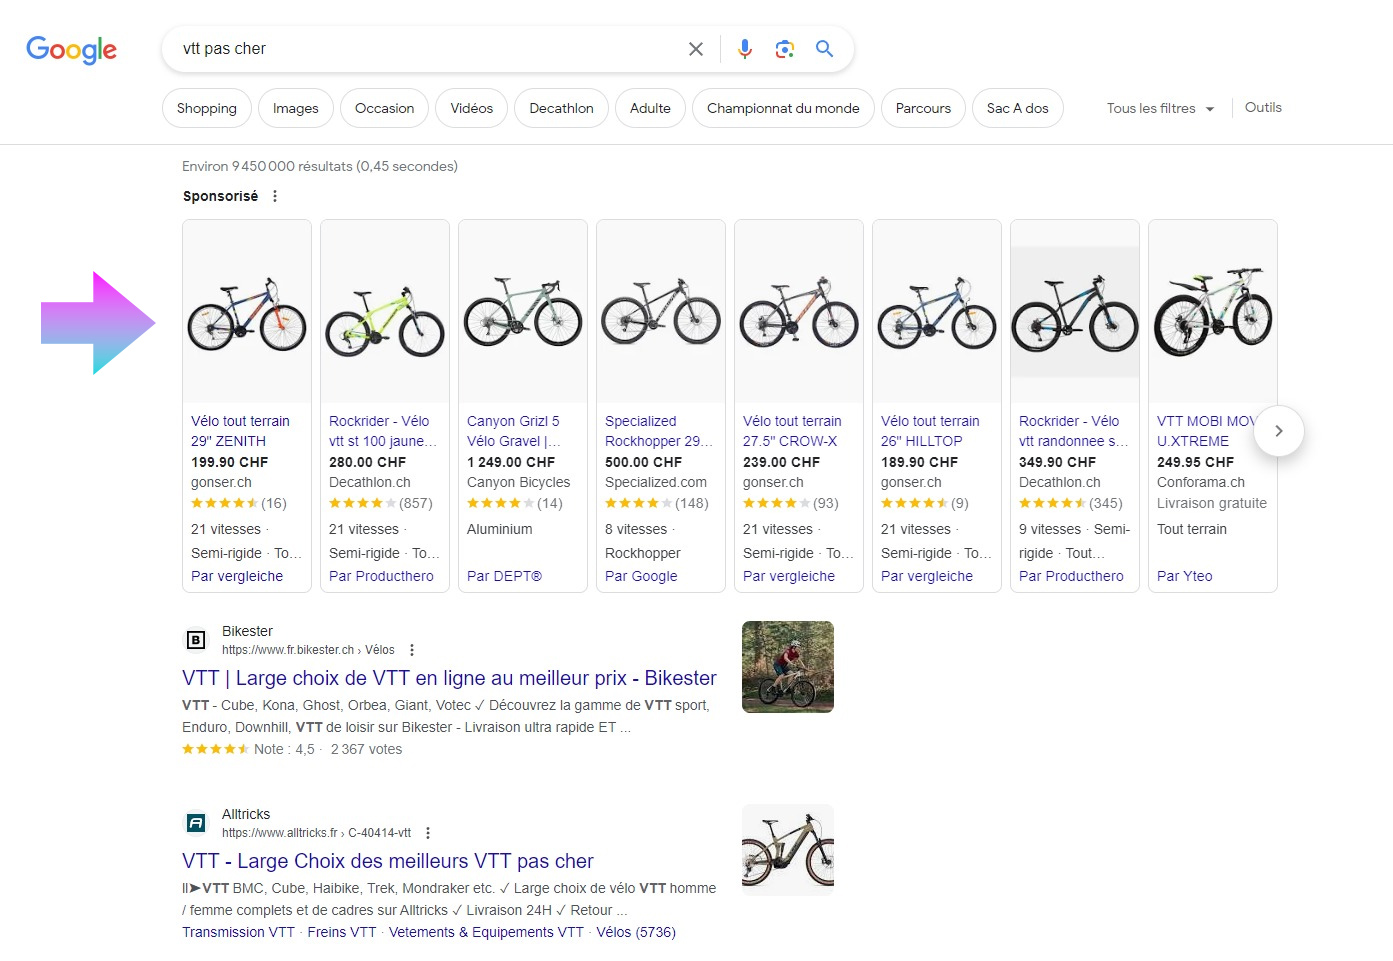Click the Google logo
Viewport: 1393px width, 961px height.
click(x=71, y=49)
